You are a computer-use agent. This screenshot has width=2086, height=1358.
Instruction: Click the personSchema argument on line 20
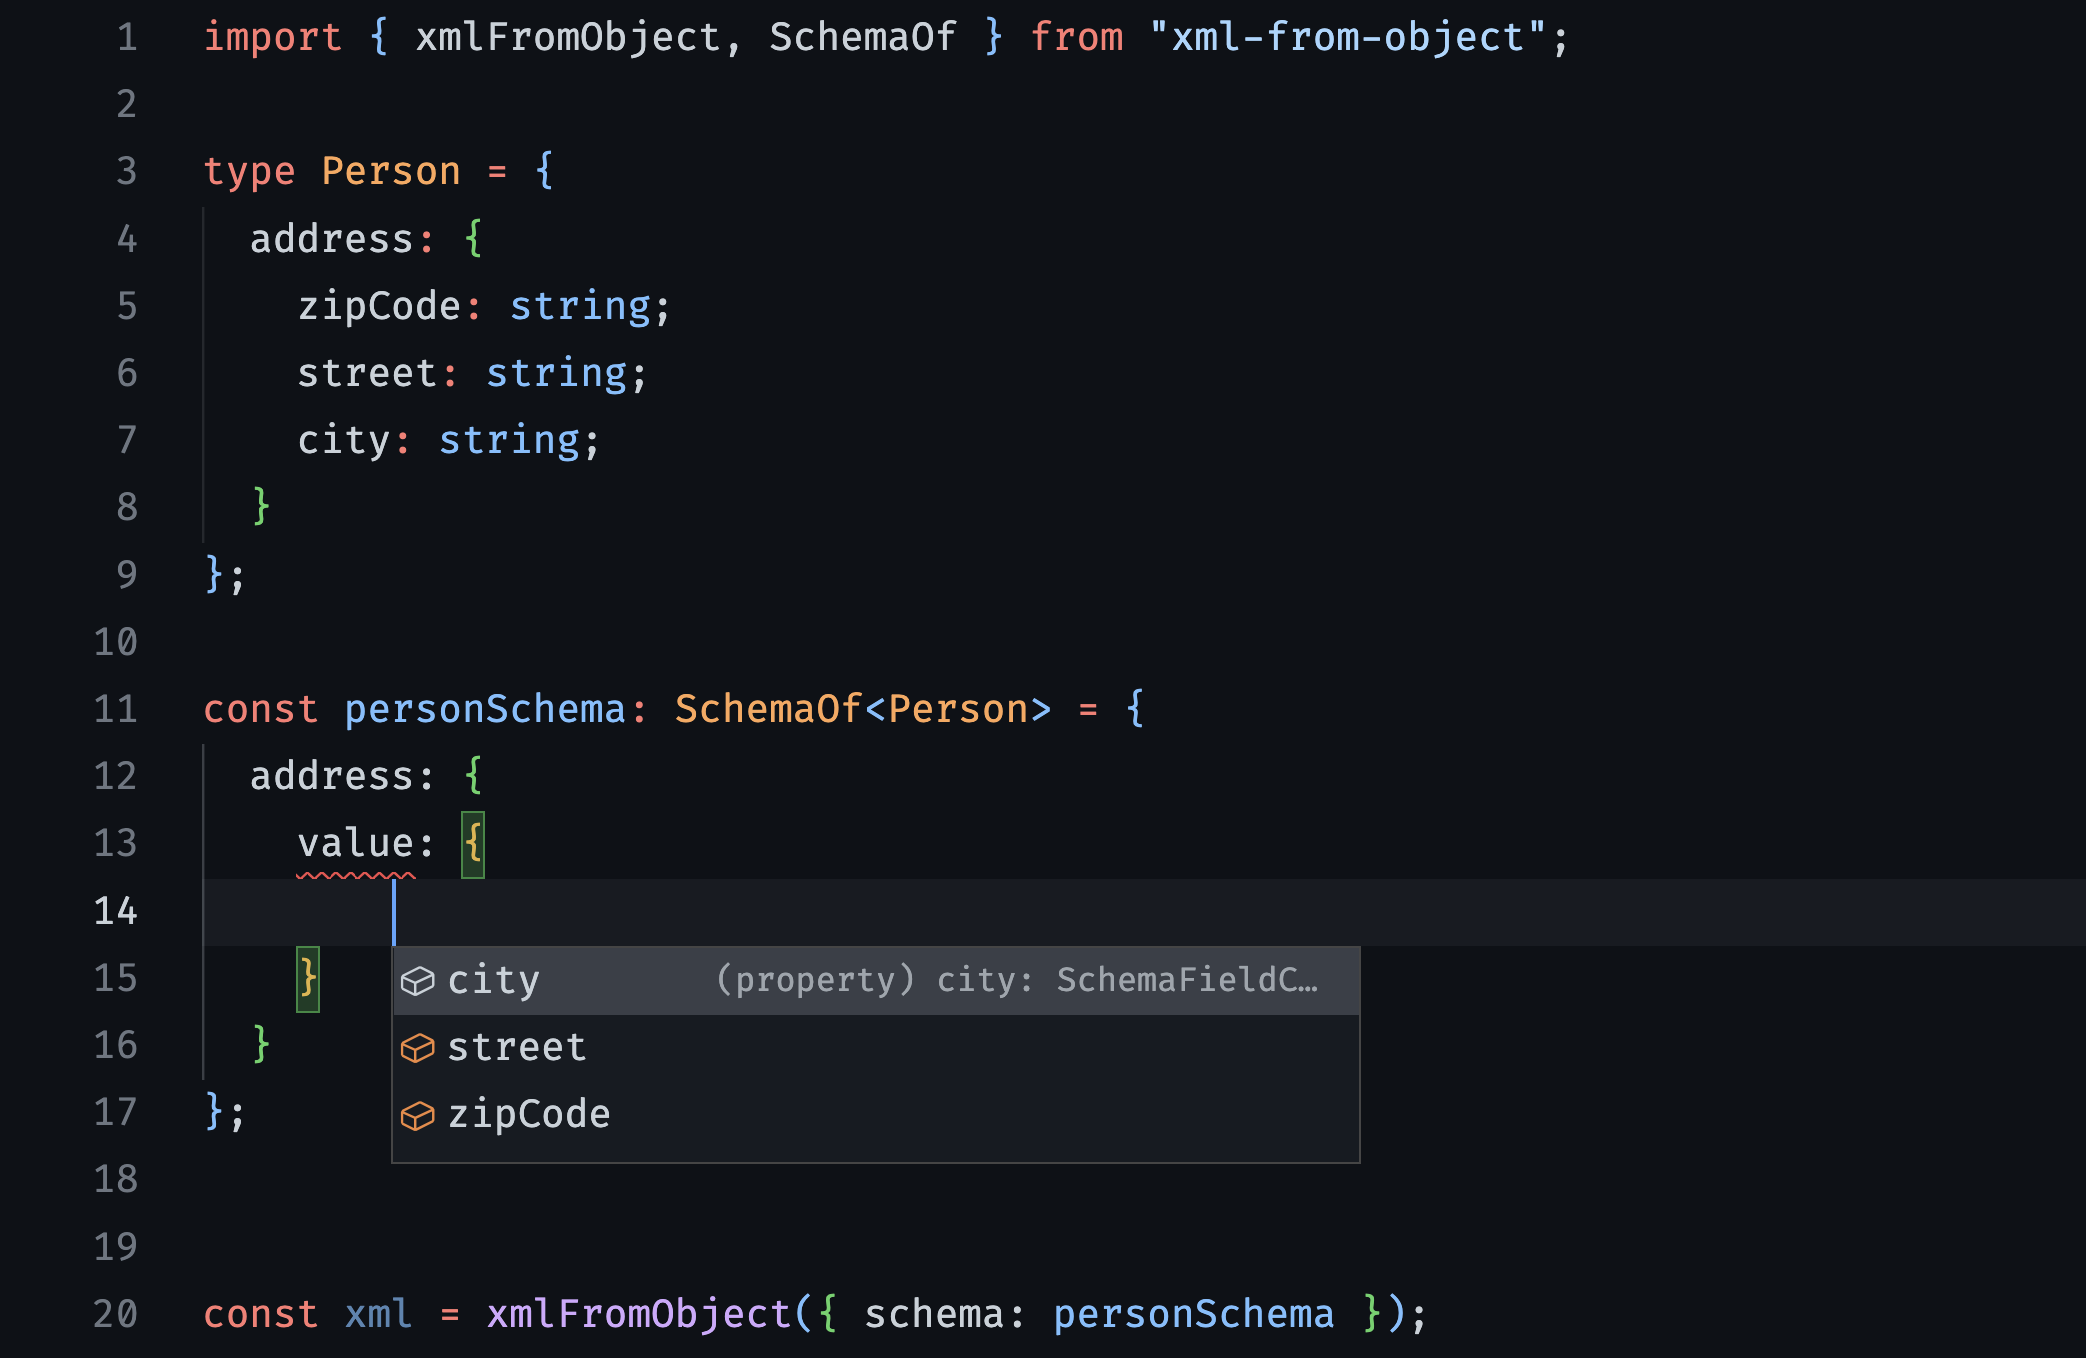tap(1193, 1314)
